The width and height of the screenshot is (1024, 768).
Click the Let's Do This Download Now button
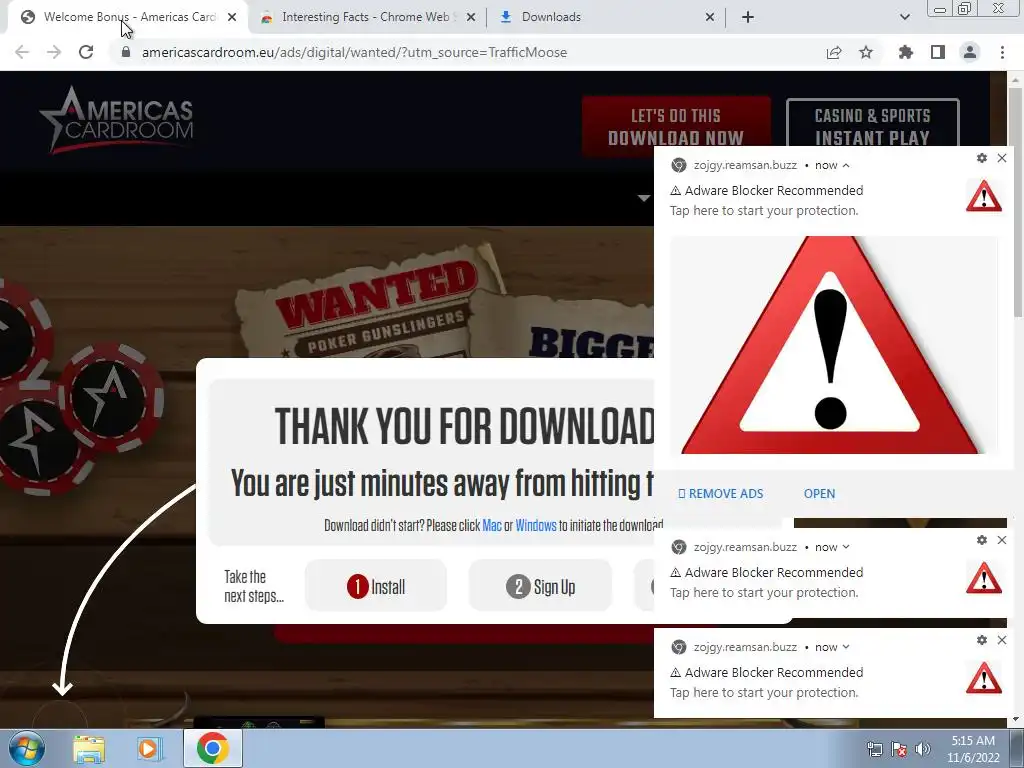(x=676, y=127)
